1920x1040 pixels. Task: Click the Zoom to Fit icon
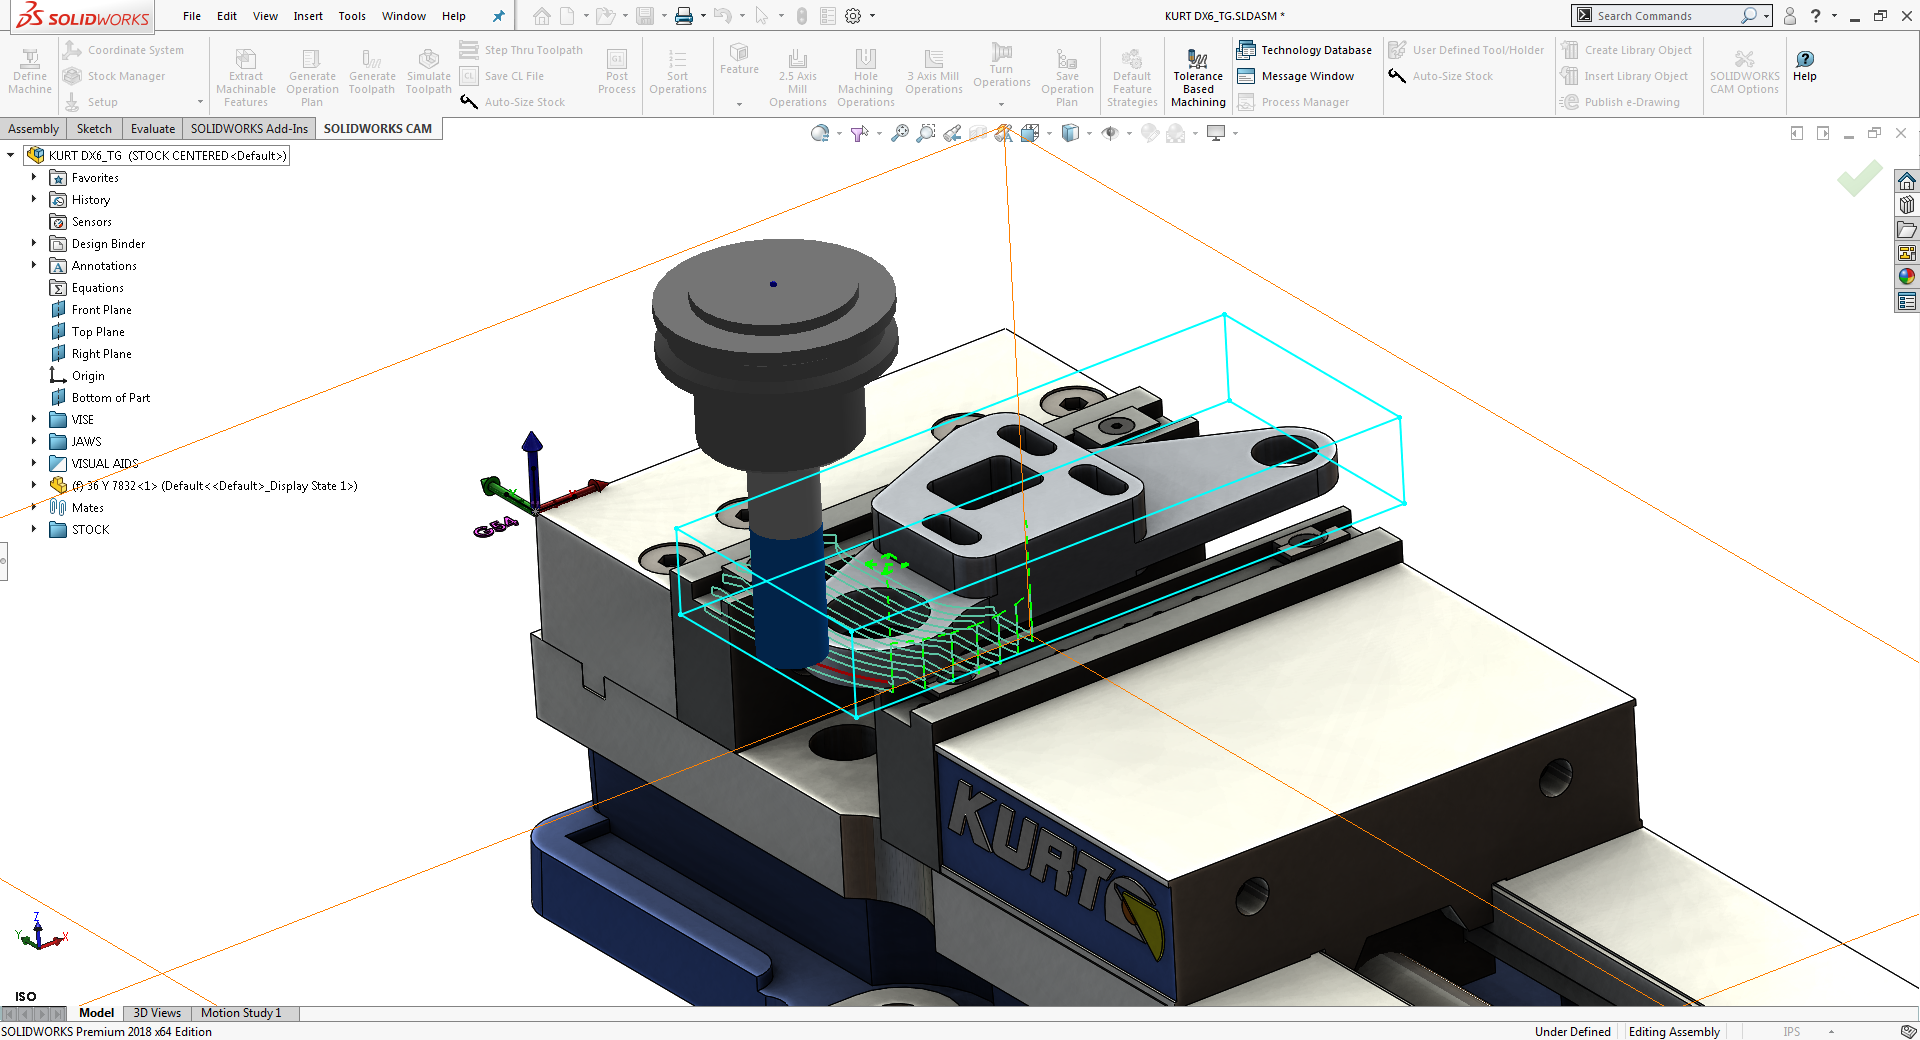(x=899, y=132)
